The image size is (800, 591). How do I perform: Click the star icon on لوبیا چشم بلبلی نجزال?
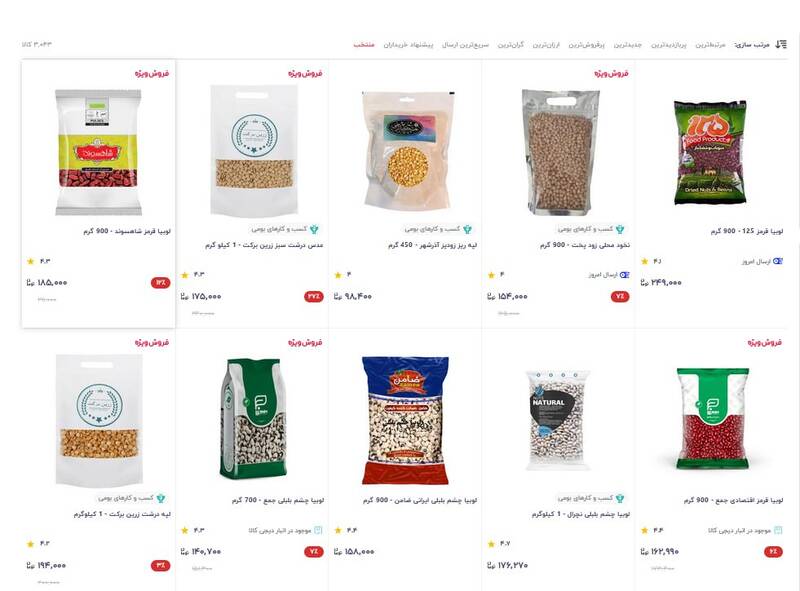pos(491,544)
